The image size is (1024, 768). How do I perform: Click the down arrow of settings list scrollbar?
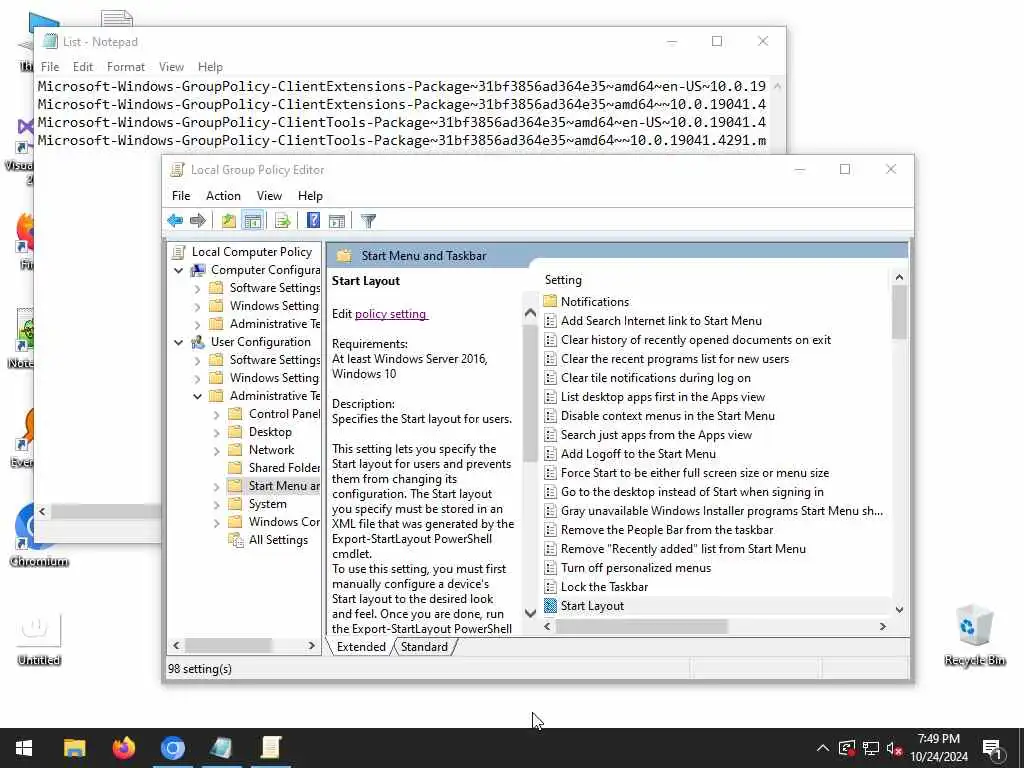point(899,609)
